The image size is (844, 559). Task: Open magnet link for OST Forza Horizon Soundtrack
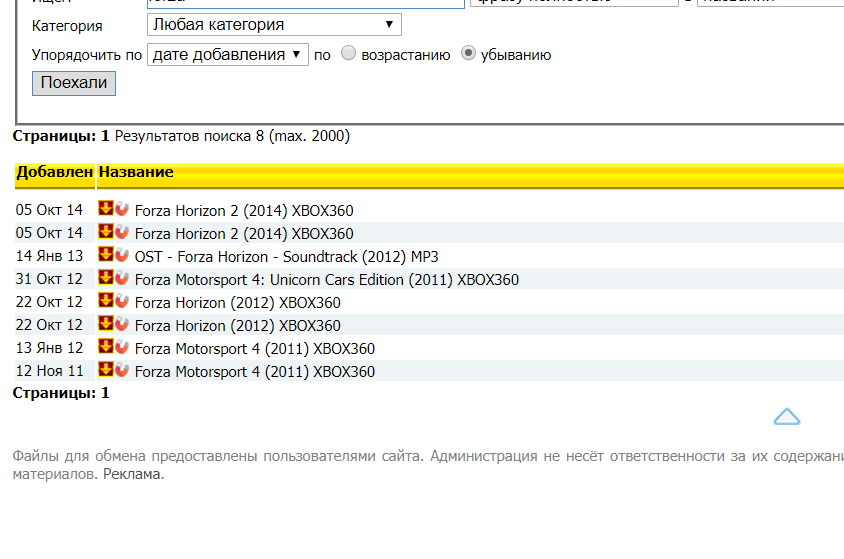[x=122, y=254]
